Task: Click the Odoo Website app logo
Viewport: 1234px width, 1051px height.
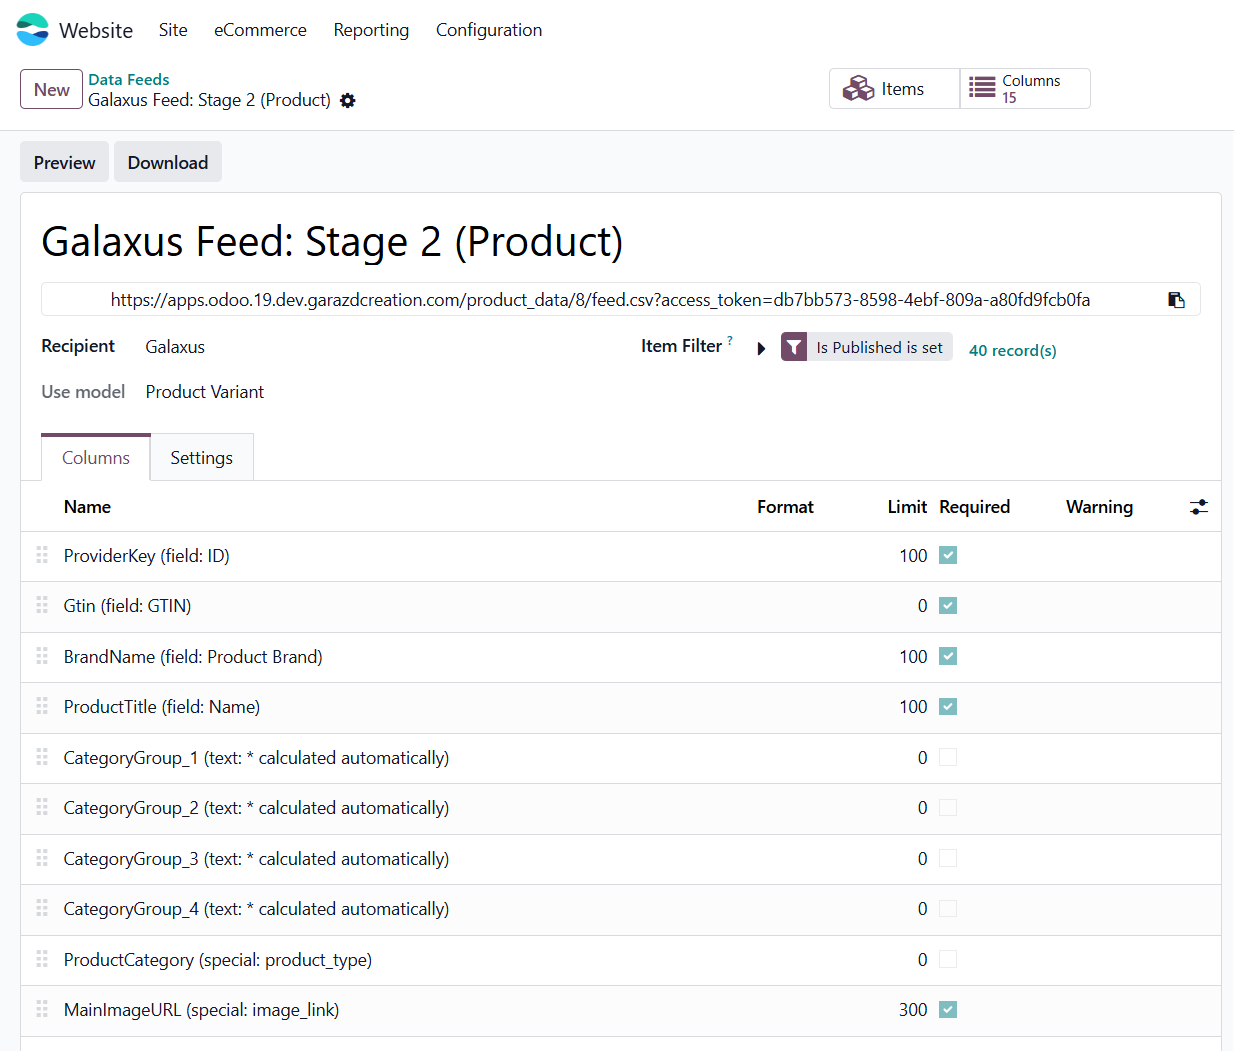Action: 32,30
